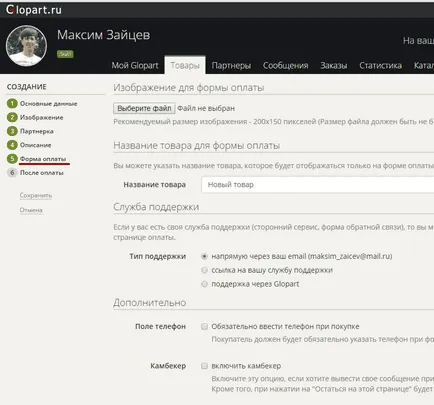This screenshot has width=434, height=405.
Task: Click the green status badge under name
Action: click(x=65, y=54)
